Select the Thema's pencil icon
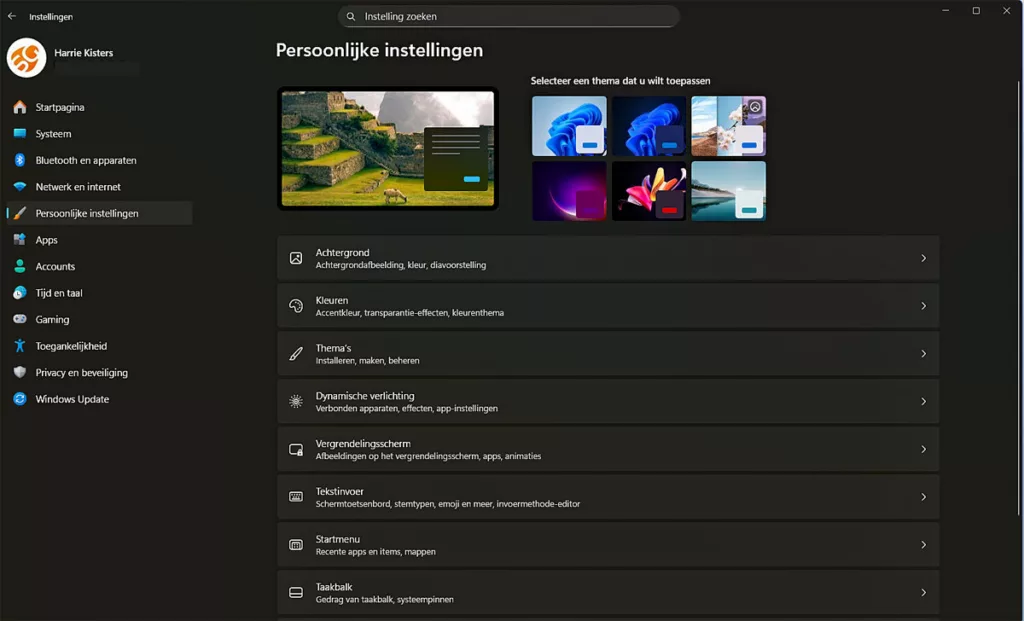The height and width of the screenshot is (621, 1024). coord(295,353)
